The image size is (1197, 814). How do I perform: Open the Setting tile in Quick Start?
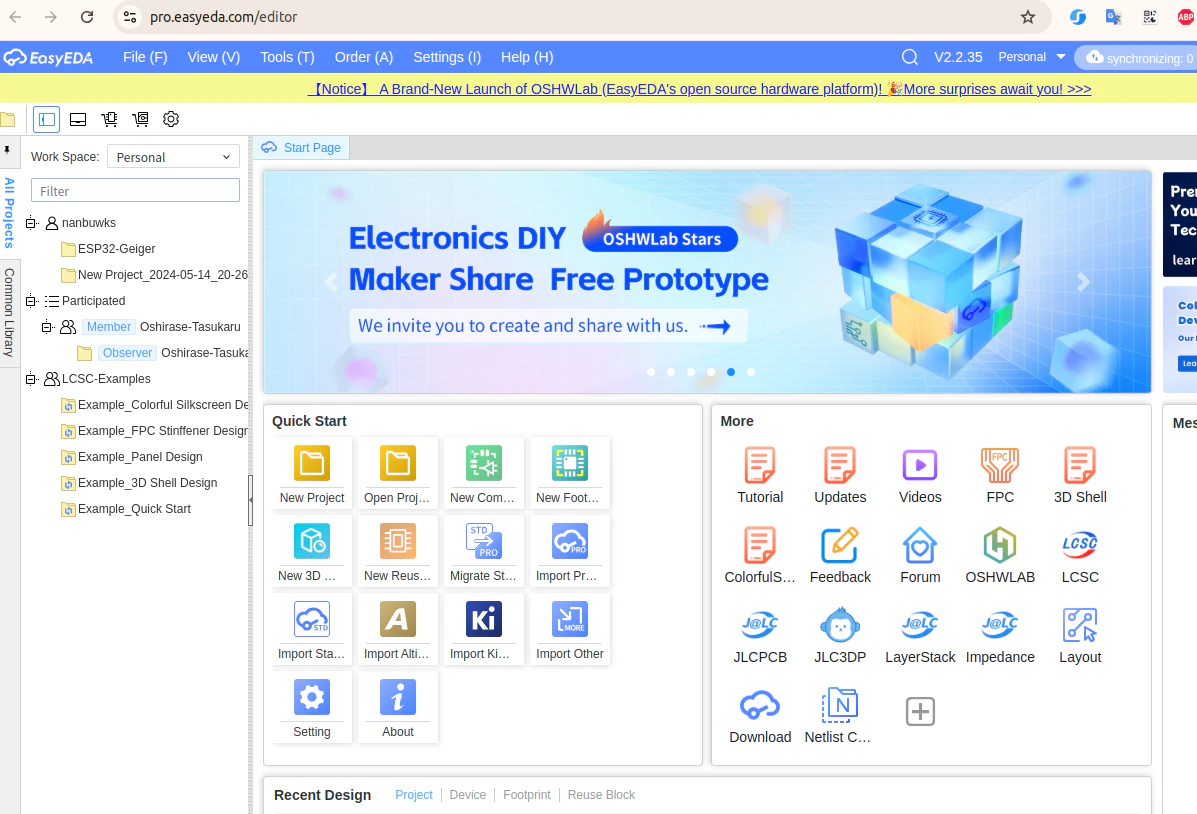pos(311,706)
